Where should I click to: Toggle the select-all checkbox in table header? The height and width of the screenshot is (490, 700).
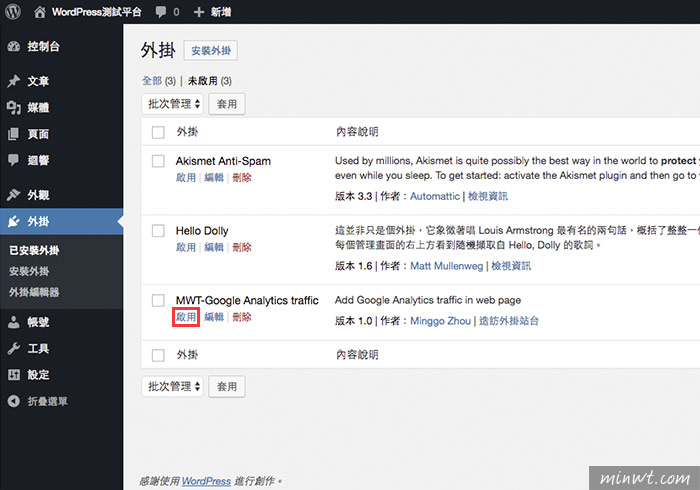coord(158,132)
